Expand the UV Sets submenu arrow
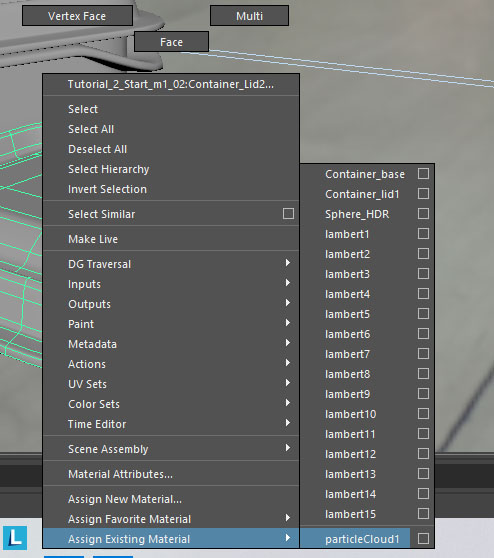Image resolution: width=494 pixels, height=558 pixels. (x=288, y=383)
